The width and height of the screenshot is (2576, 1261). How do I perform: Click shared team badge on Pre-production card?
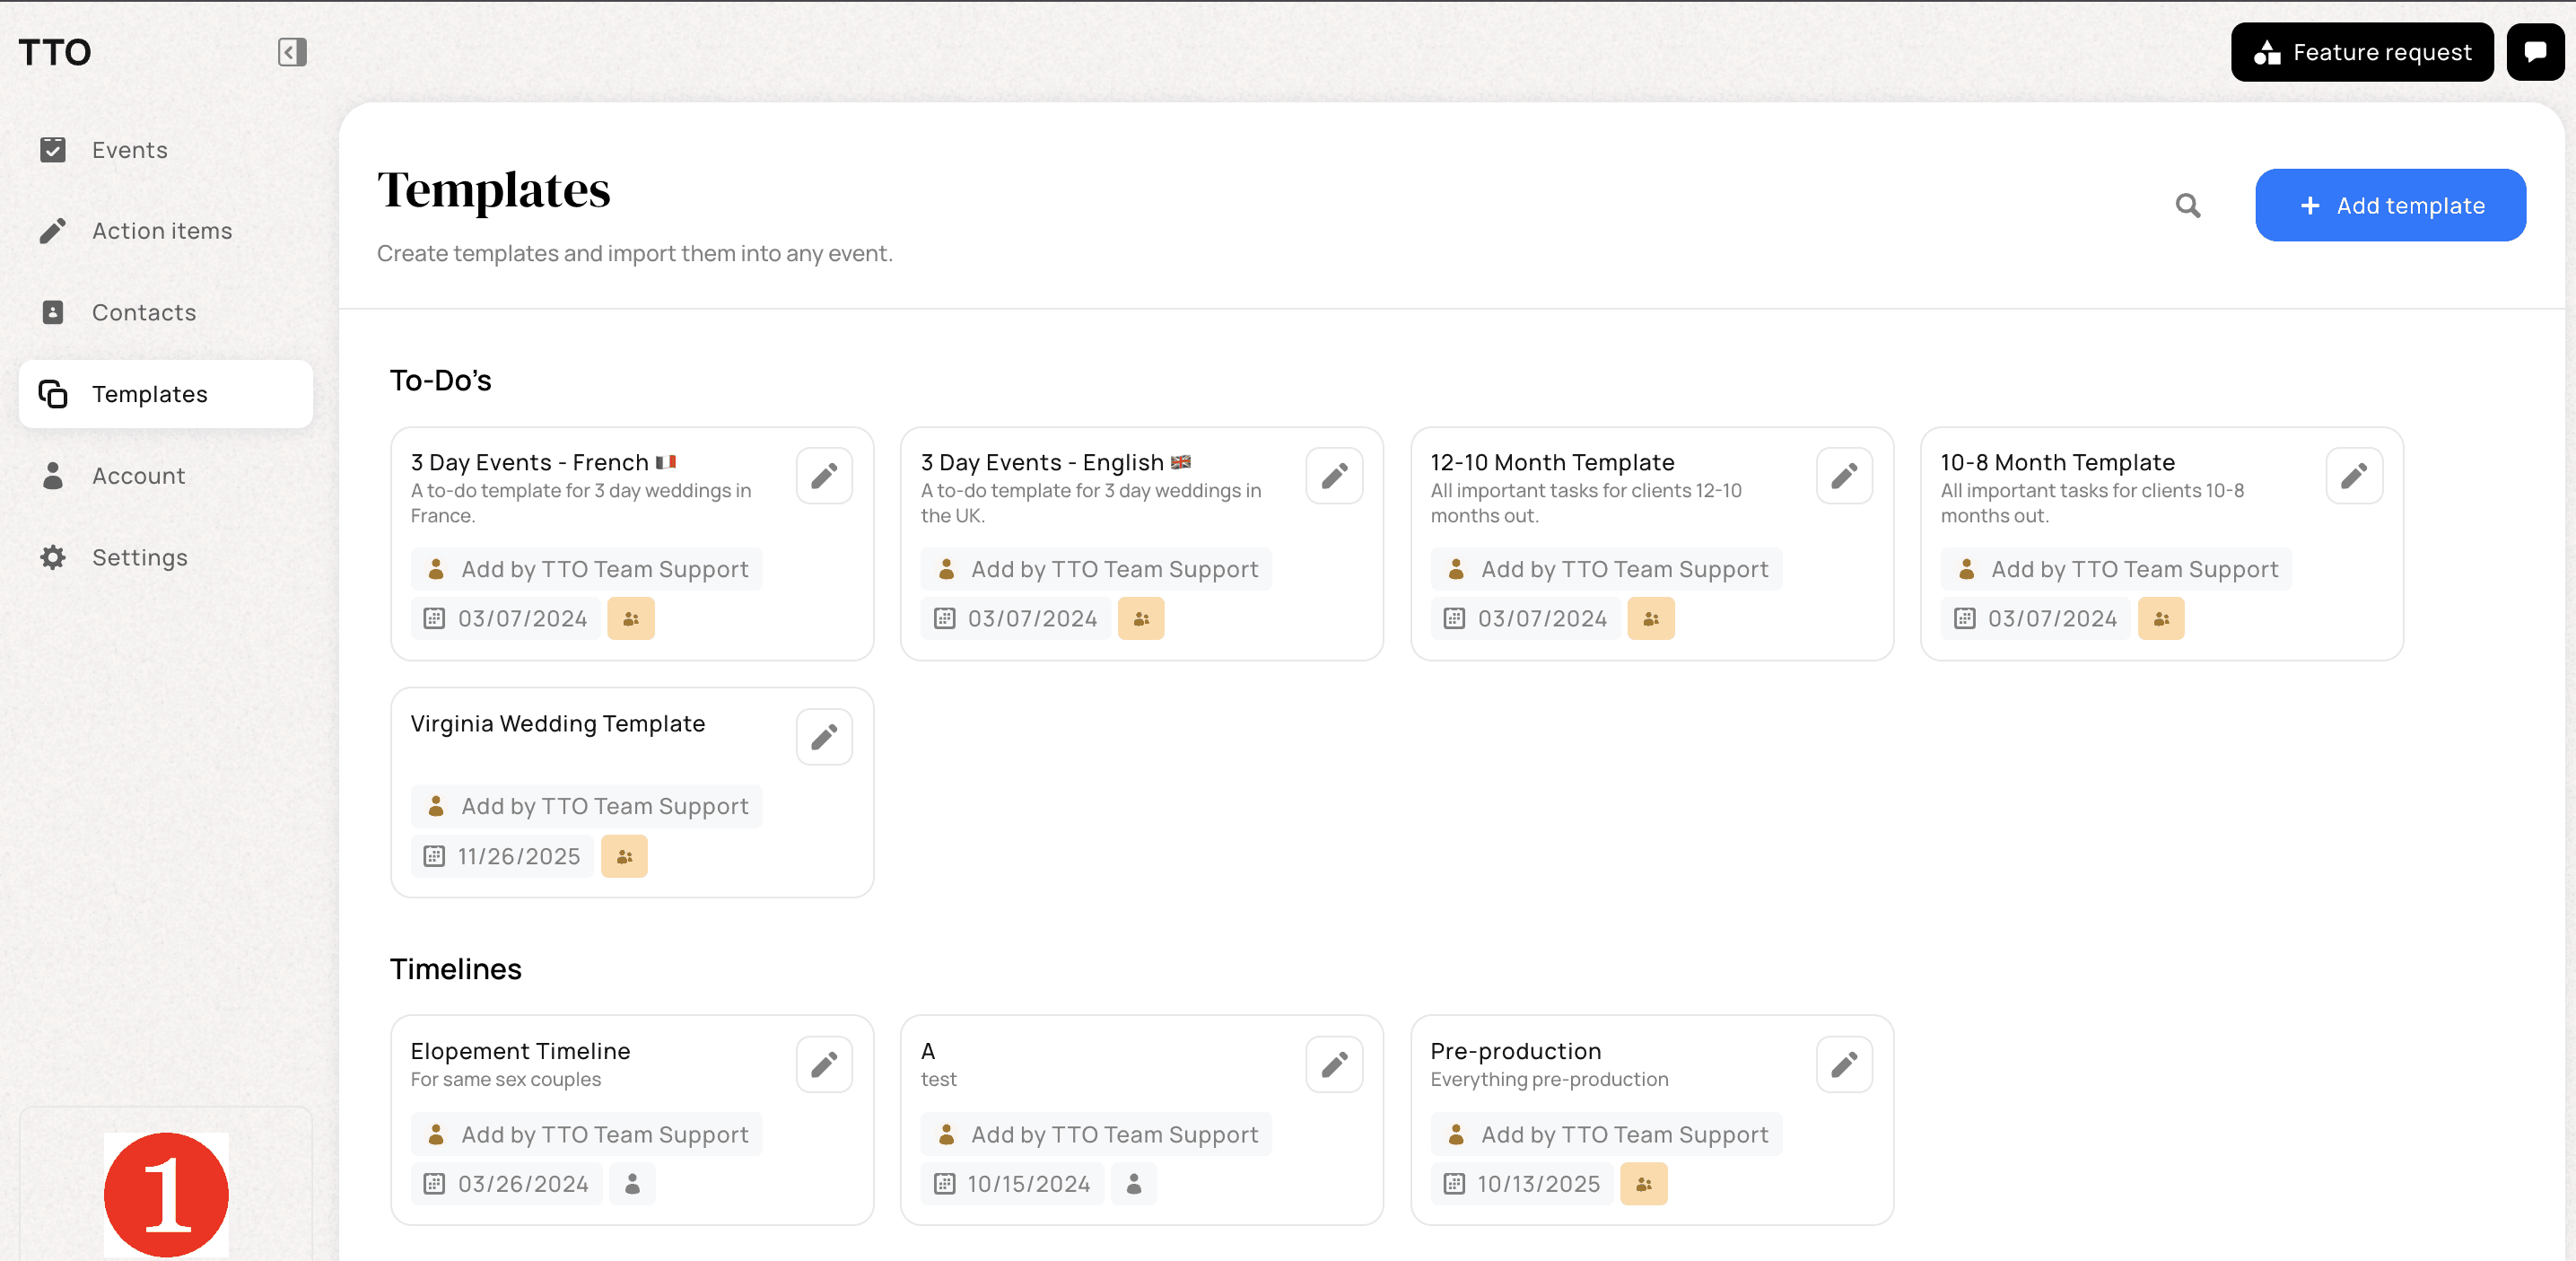pos(1644,1183)
